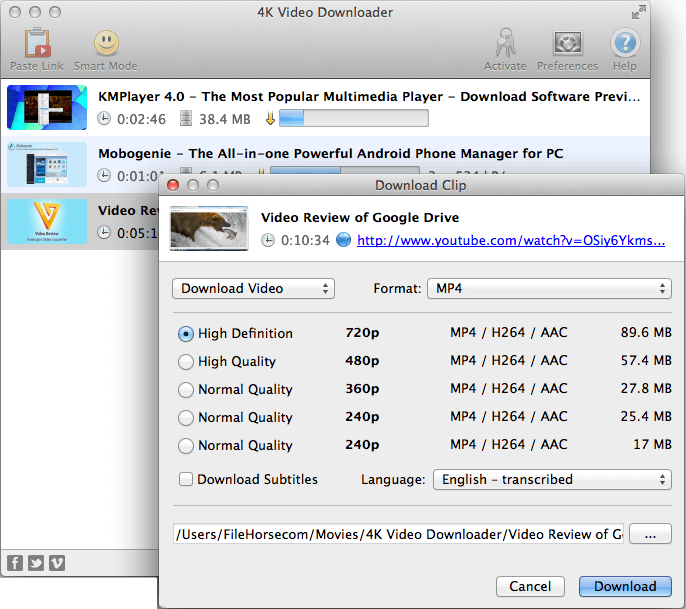The width and height of the screenshot is (686, 609).
Task: Click the Mobogenie download progress bar
Action: tap(345, 170)
